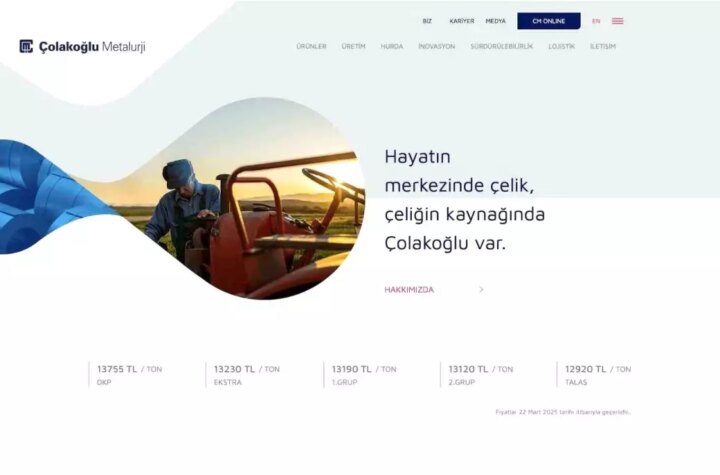Open the KARİYER menu item
The image size is (720, 475).
(461, 21)
